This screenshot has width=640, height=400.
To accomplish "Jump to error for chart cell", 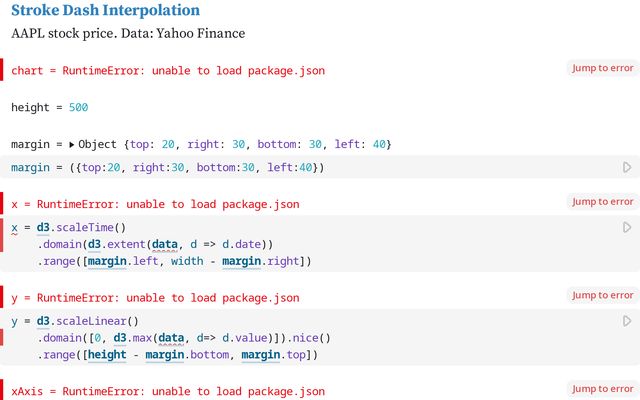I will [x=602, y=68].
